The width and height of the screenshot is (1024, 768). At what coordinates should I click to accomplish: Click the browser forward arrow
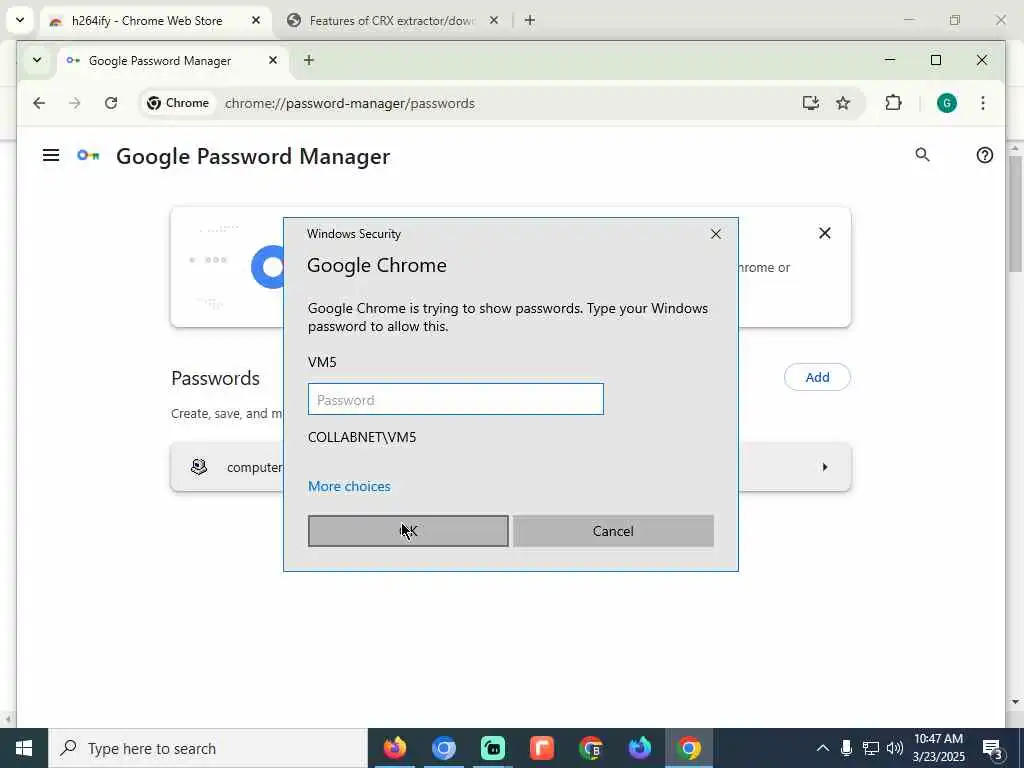(x=74, y=103)
